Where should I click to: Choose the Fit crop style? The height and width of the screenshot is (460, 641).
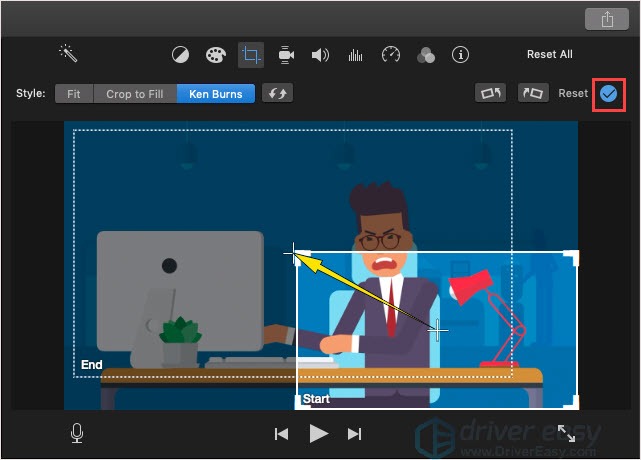[x=74, y=94]
